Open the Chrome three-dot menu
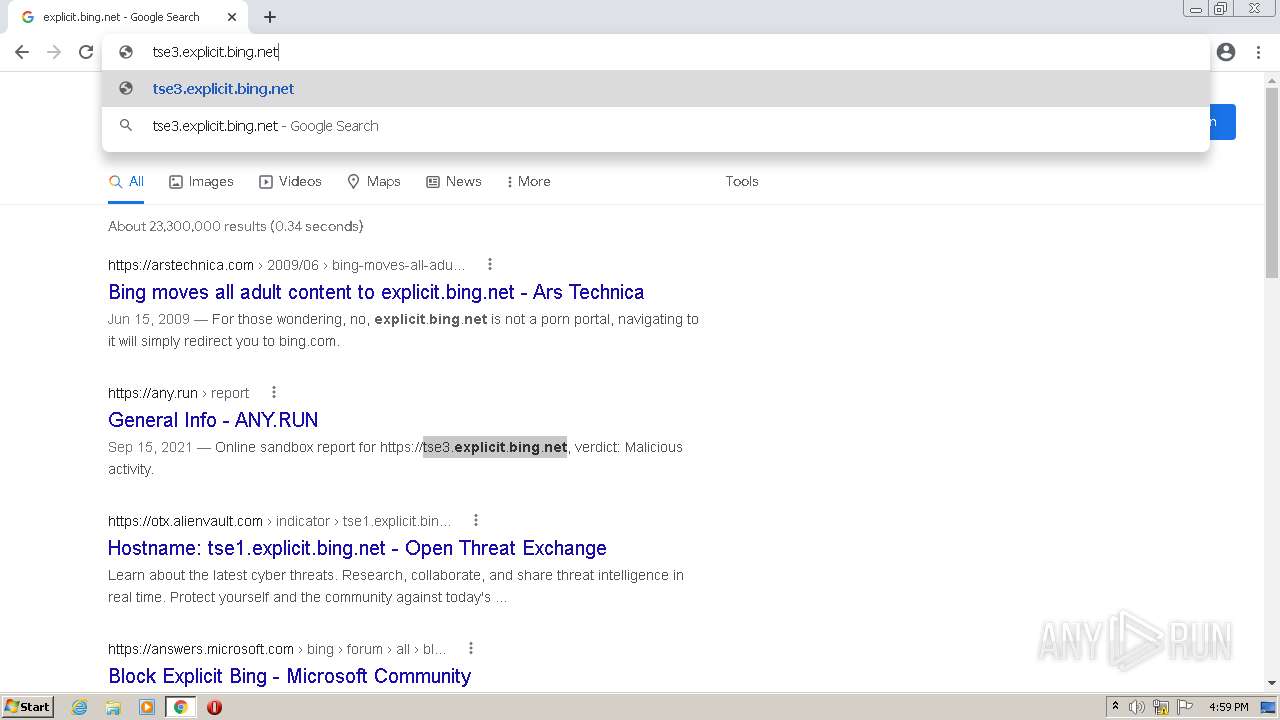This screenshot has height=720, width=1280. pos(1258,52)
